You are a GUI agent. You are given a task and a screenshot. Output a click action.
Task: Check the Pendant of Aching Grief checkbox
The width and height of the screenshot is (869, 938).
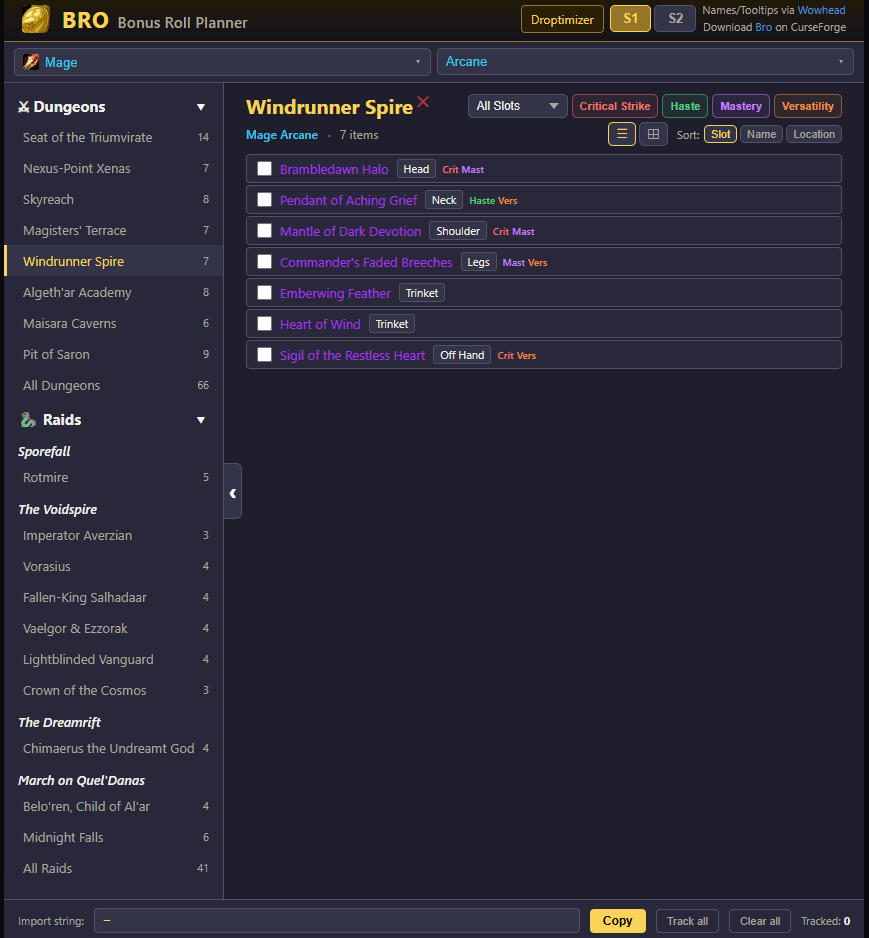264,200
